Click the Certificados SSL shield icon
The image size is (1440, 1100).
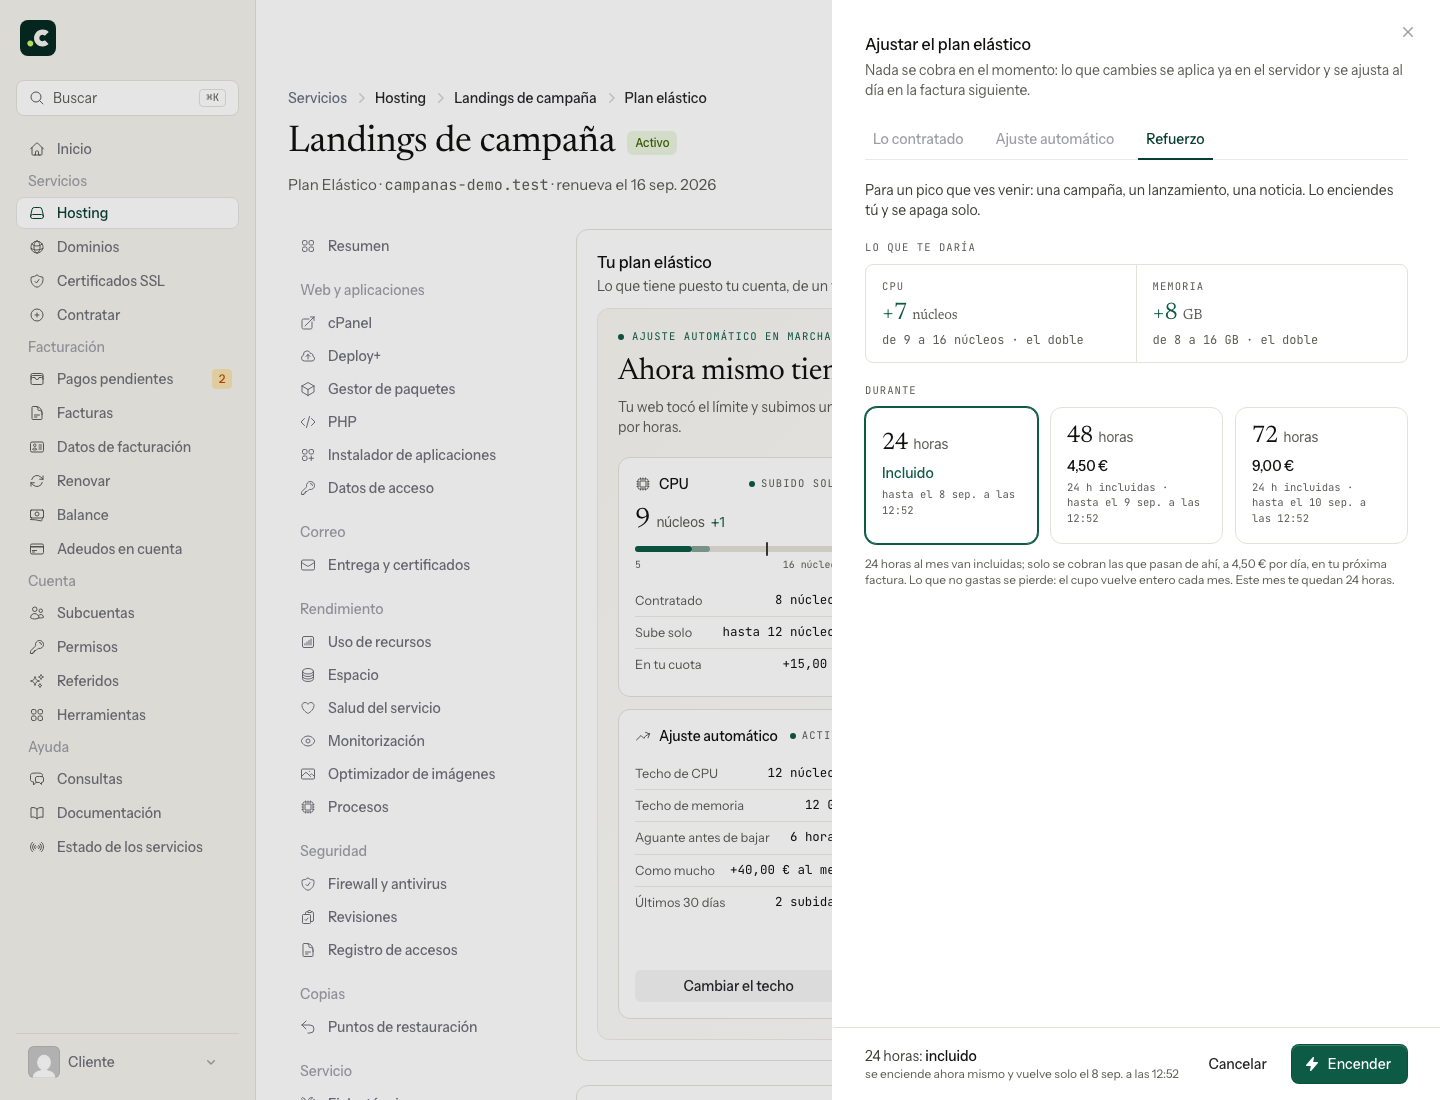tap(37, 281)
